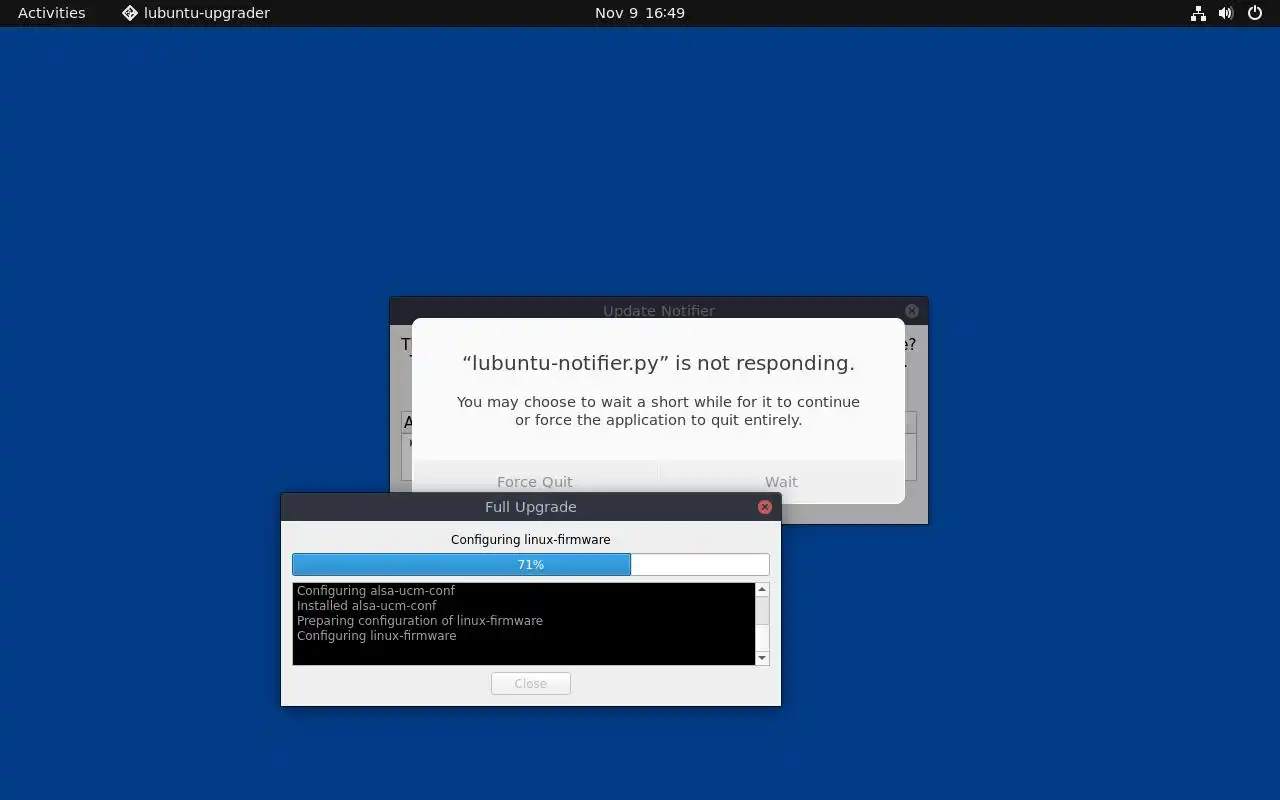Click the volume speaker icon

1226,13
